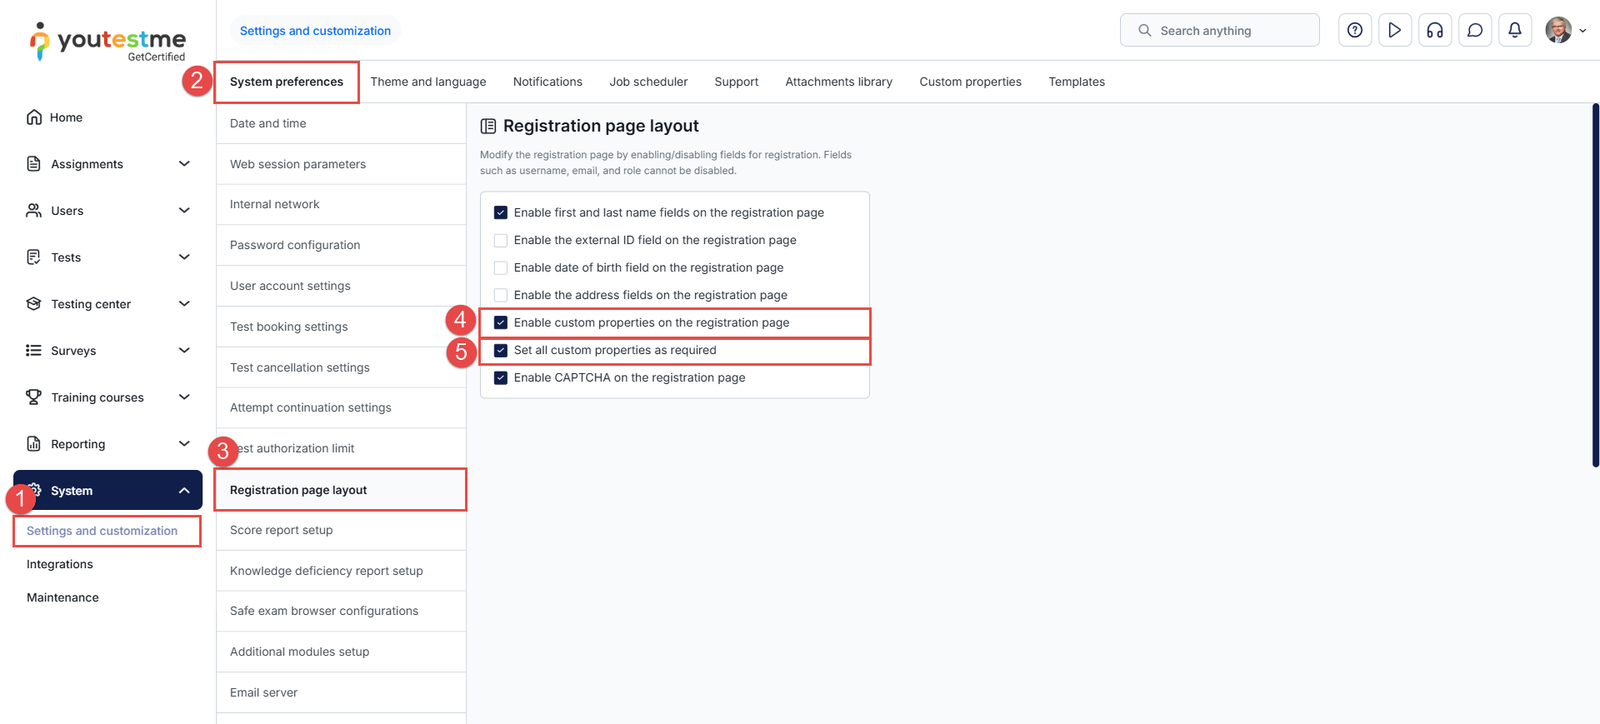1600x724 pixels.
Task: Disable CAPTCHA on the registration page
Action: tap(500, 377)
